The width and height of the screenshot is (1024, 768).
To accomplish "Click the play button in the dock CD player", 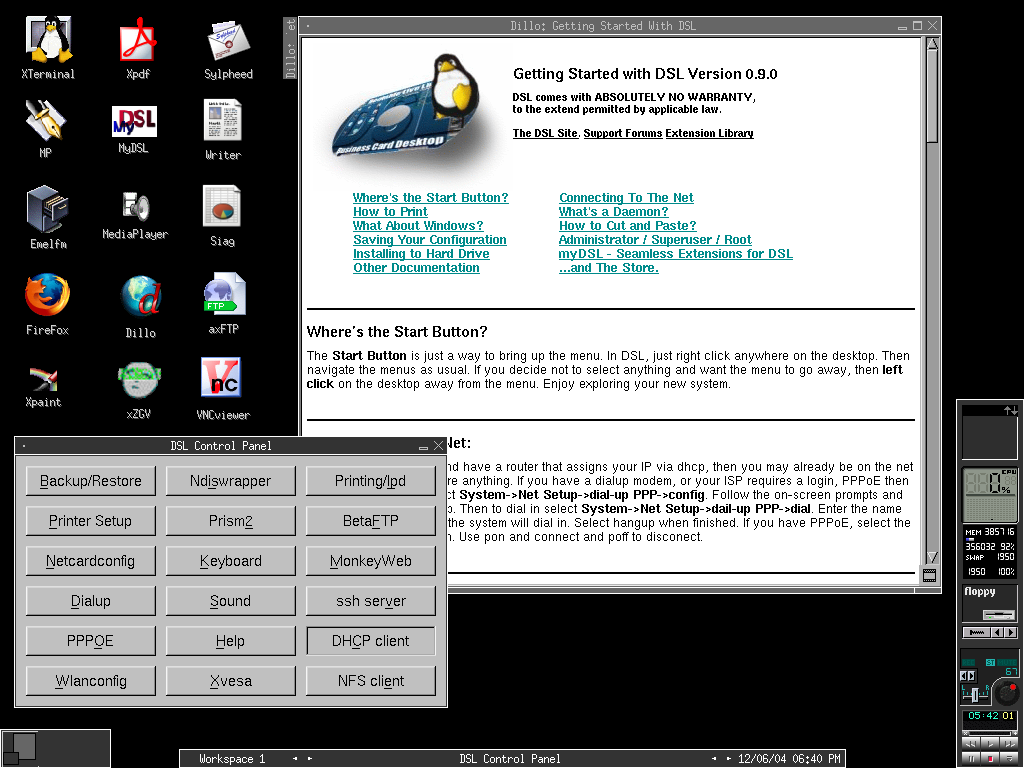I will (x=989, y=744).
